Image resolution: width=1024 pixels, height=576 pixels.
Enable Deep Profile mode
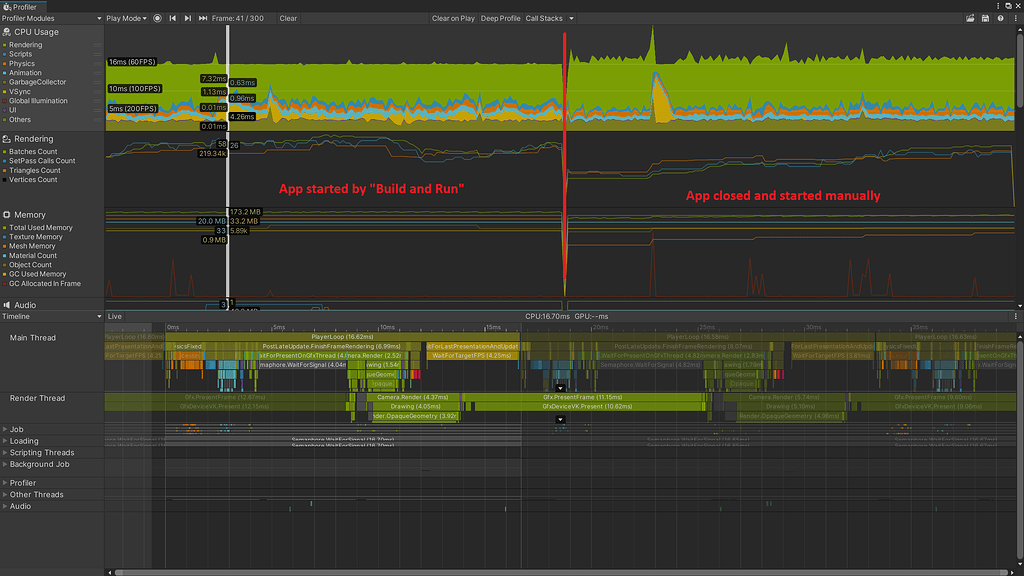[500, 18]
